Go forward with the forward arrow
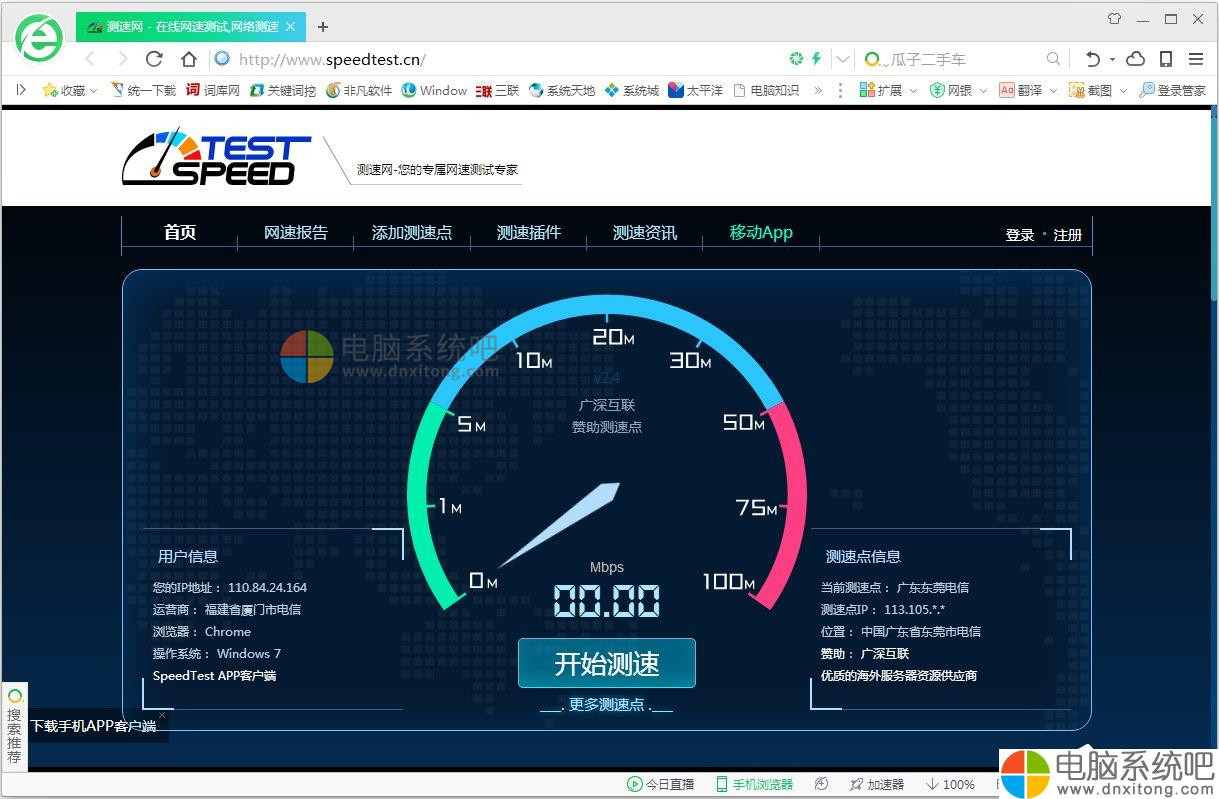Viewport: 1219px width, 799px height. coord(122,59)
